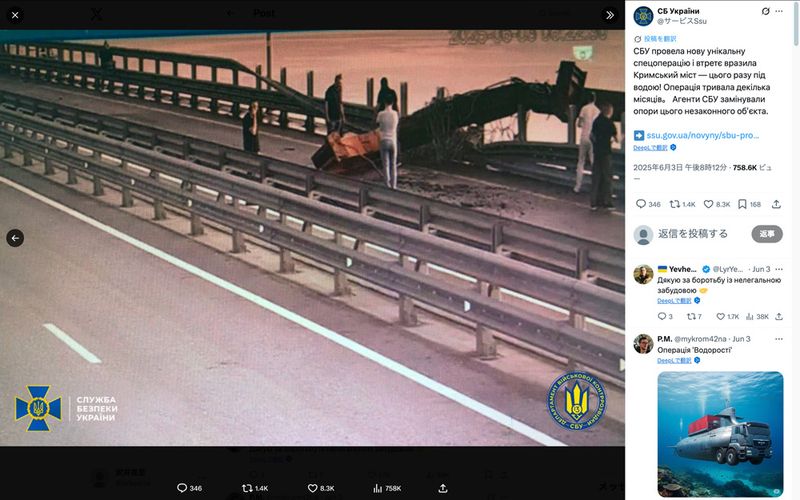Collapse the side panel with the double-chevron icon
This screenshot has height=500, width=800.
[x=610, y=15]
